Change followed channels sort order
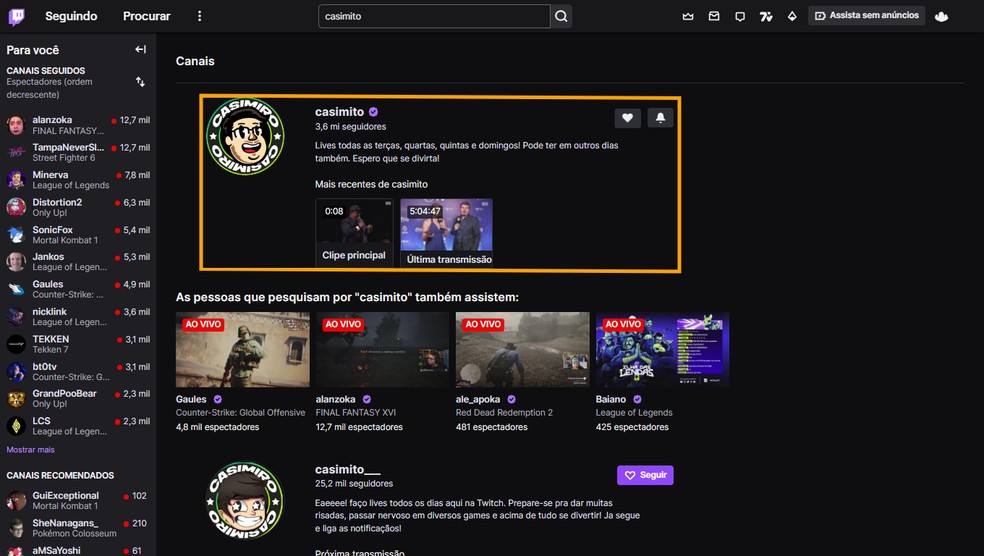Image resolution: width=984 pixels, height=556 pixels. pos(140,82)
